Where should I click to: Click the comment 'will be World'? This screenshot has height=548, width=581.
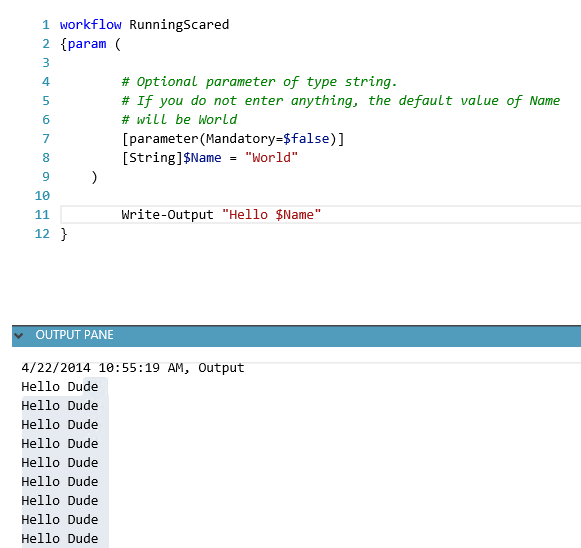coord(179,120)
